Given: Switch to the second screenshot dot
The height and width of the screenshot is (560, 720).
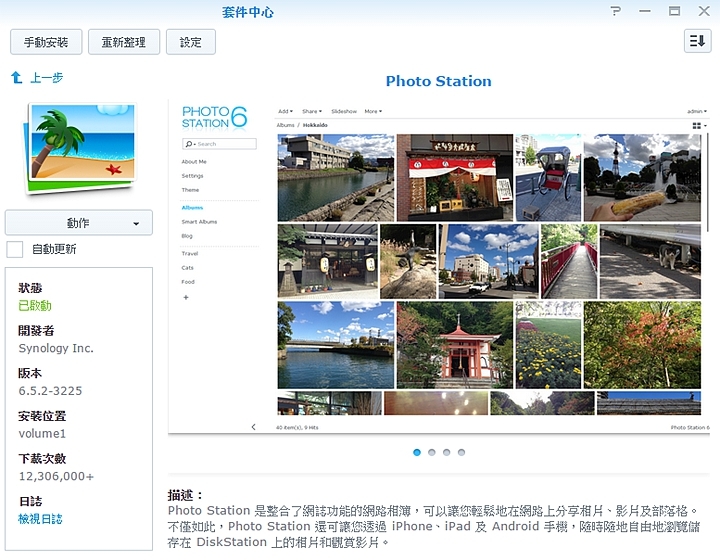Looking at the screenshot, I should coord(432,452).
